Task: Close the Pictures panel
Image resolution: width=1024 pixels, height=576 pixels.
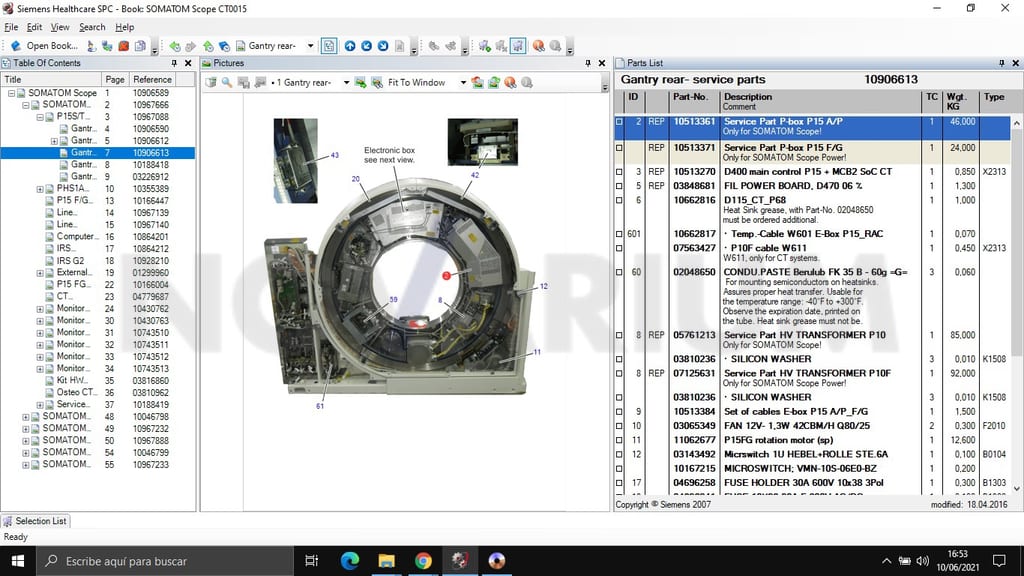Action: 602,63
